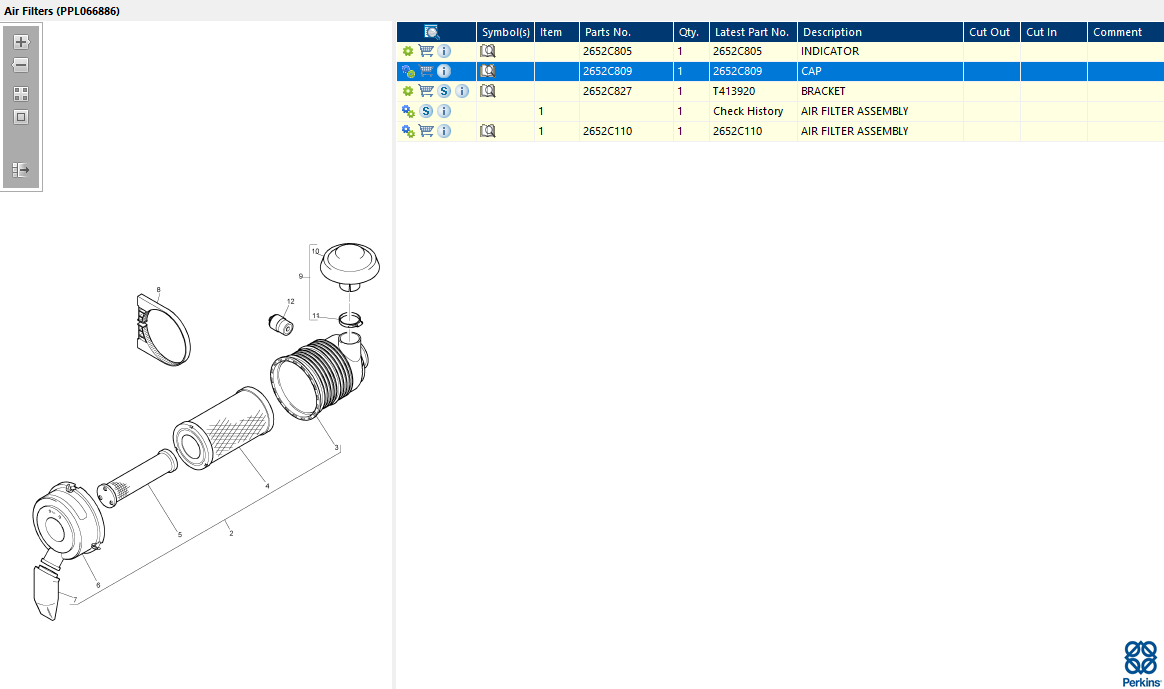Click the export arrow icon in diagram toolbar
Viewport: 1164px width, 689px height.
point(20,170)
